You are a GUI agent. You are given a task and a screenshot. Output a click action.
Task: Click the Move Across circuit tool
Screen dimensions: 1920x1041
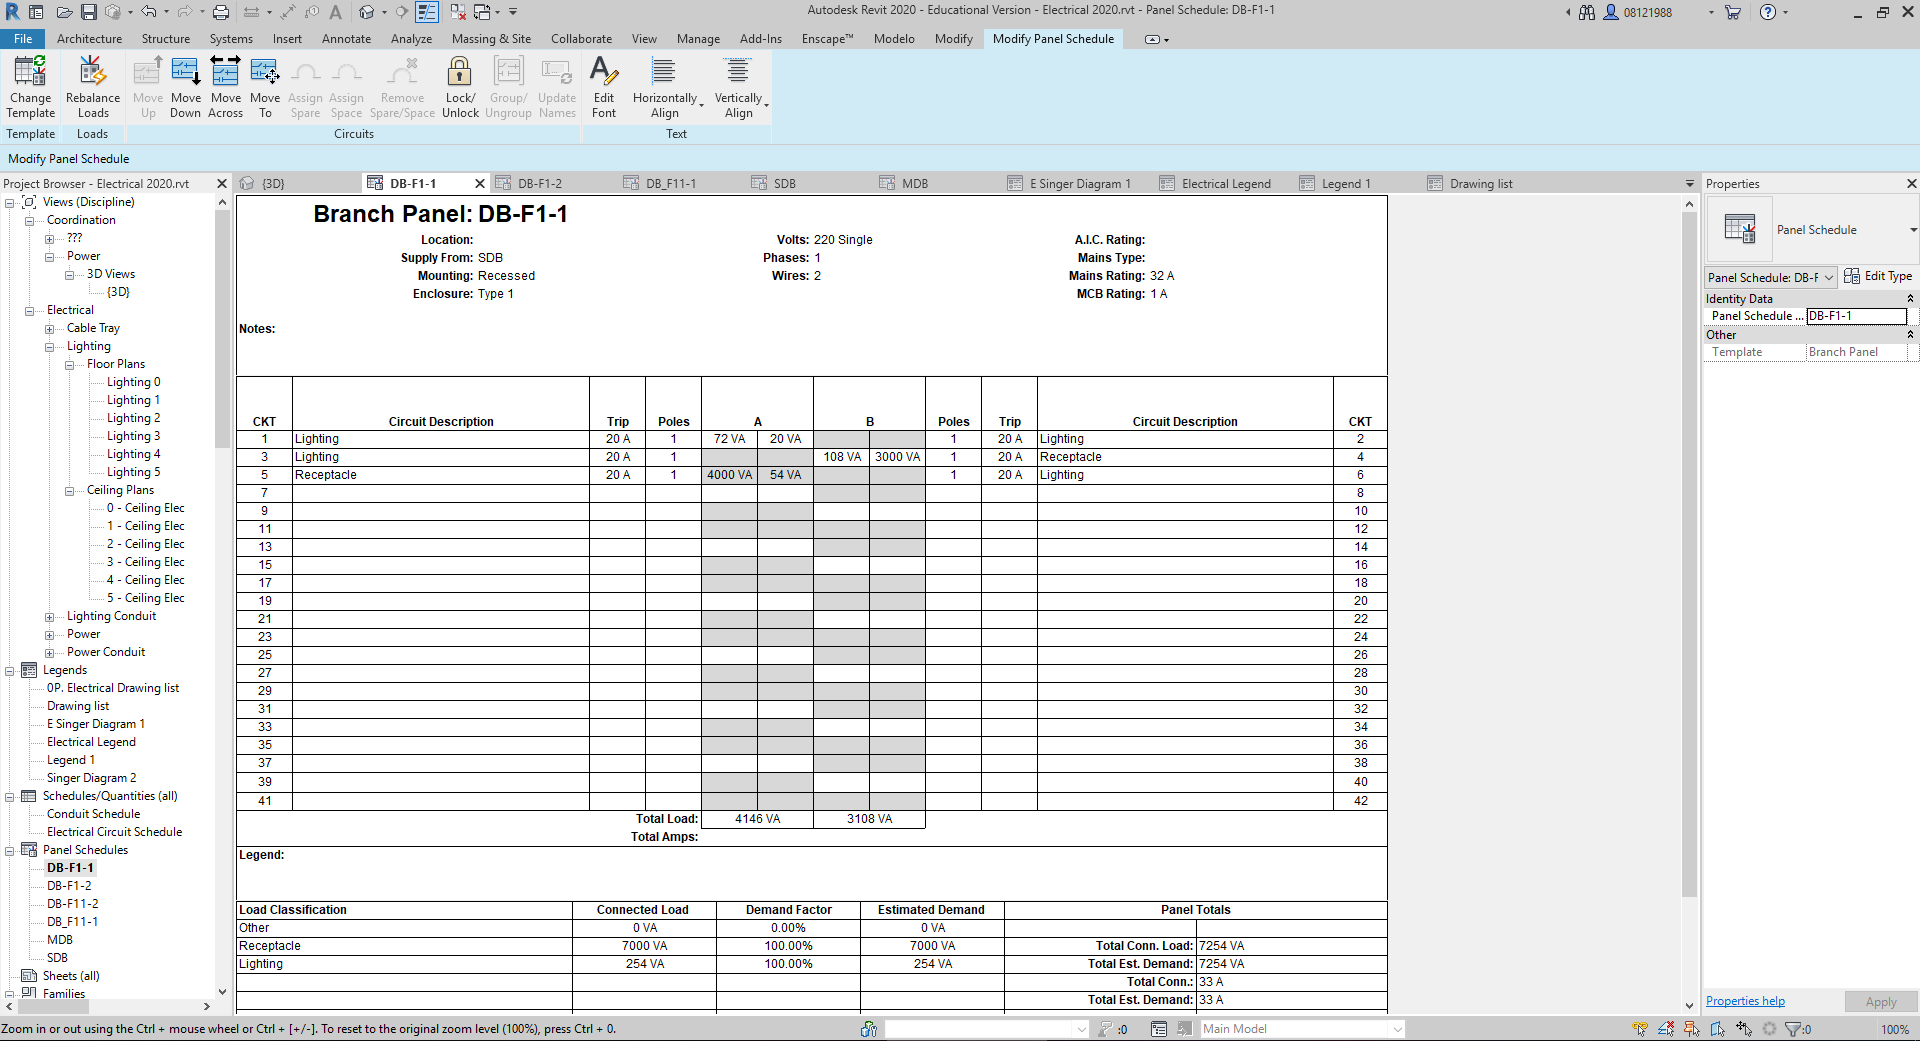click(x=226, y=73)
